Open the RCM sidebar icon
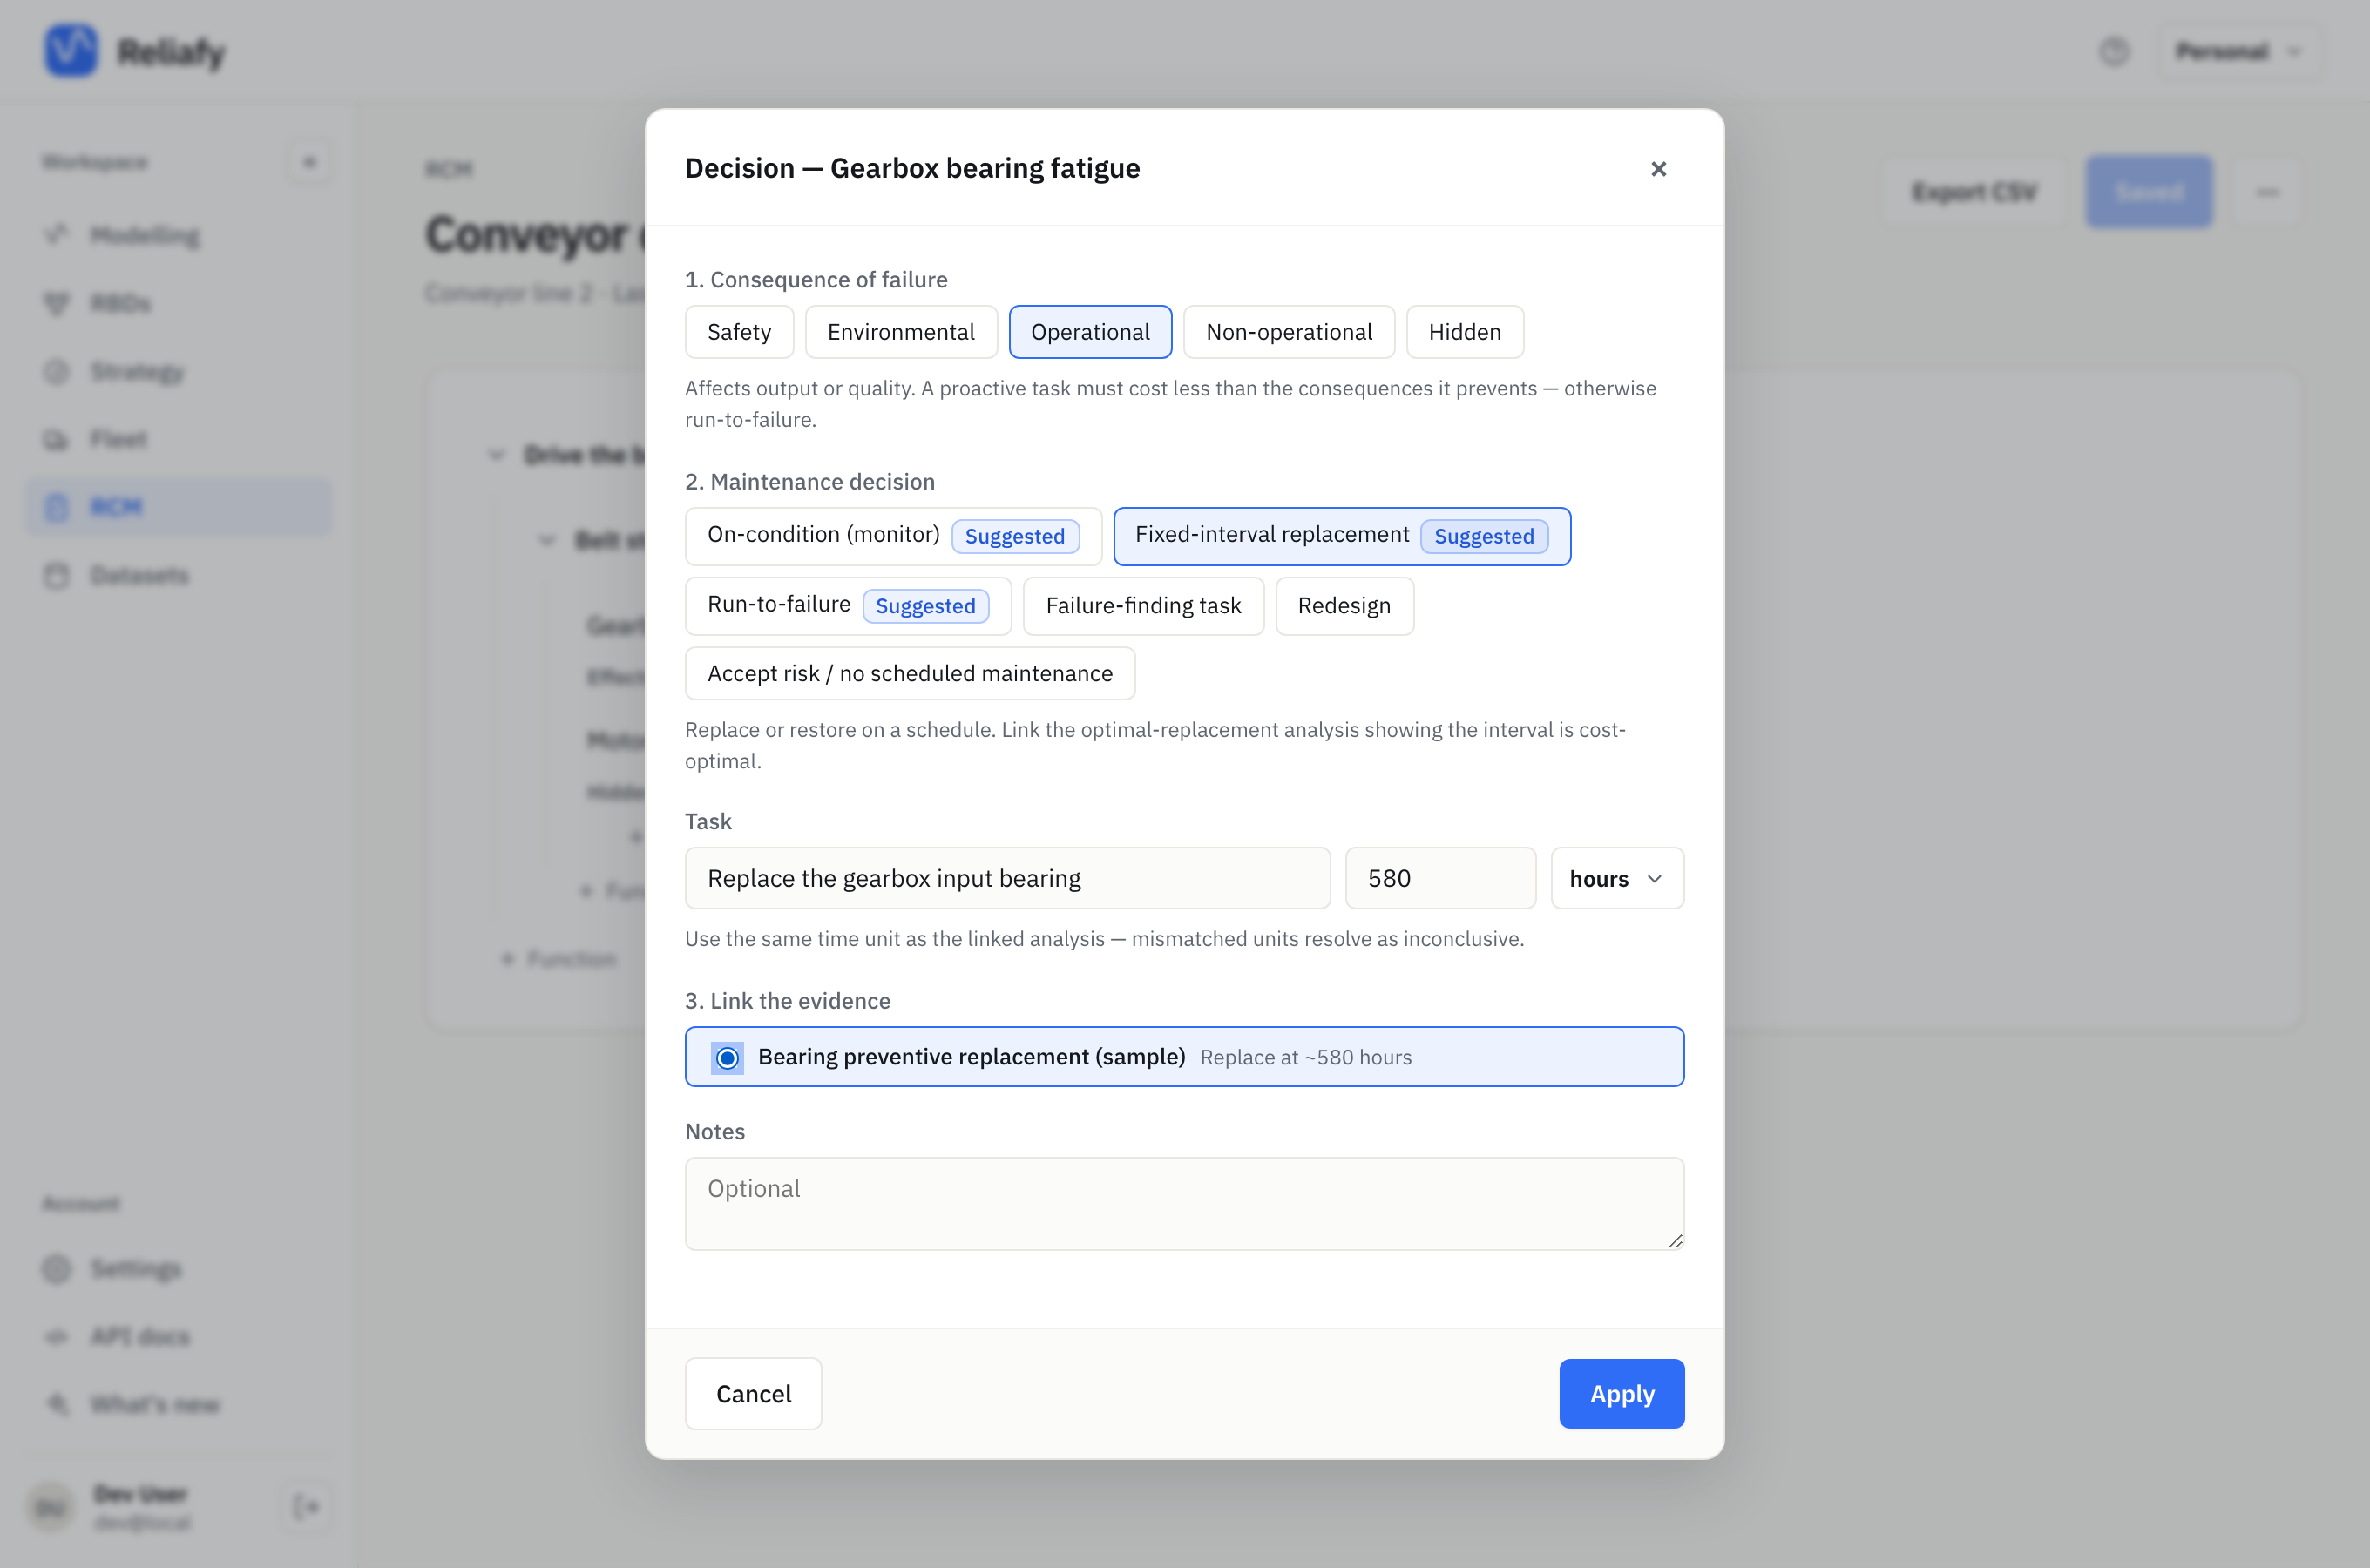 coord(57,508)
